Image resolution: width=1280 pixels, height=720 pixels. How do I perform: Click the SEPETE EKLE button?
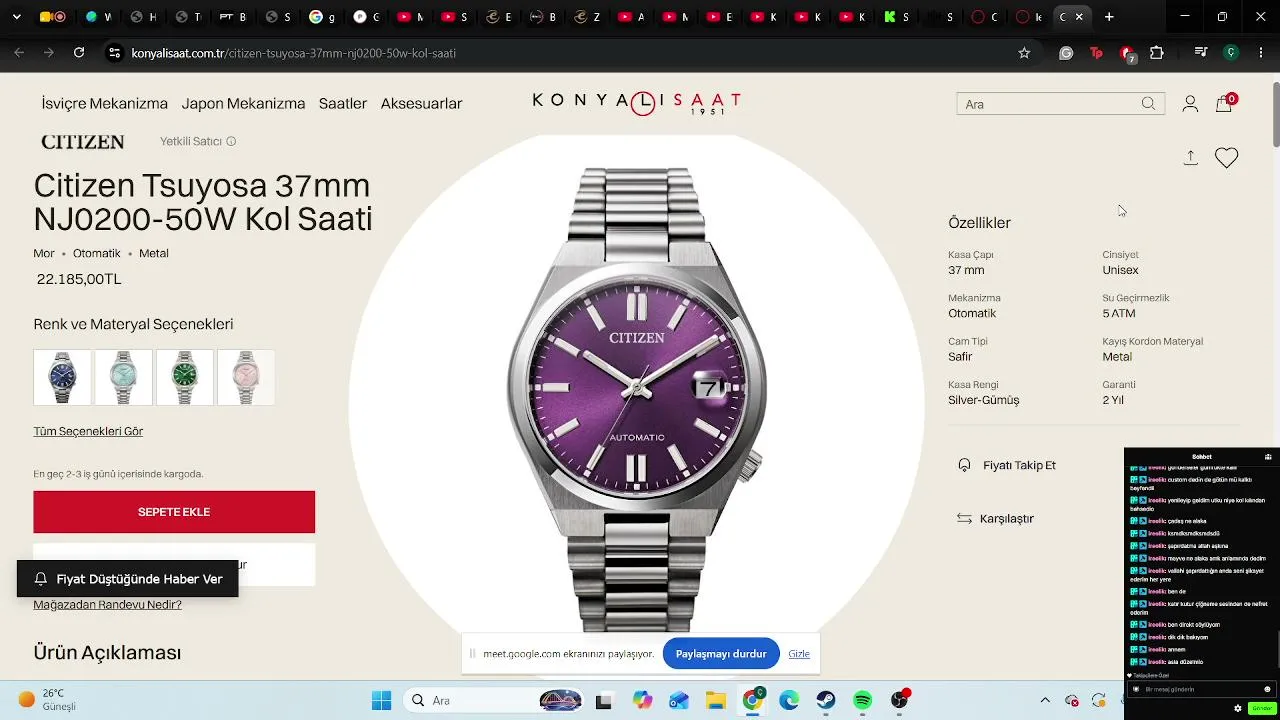coord(174,512)
